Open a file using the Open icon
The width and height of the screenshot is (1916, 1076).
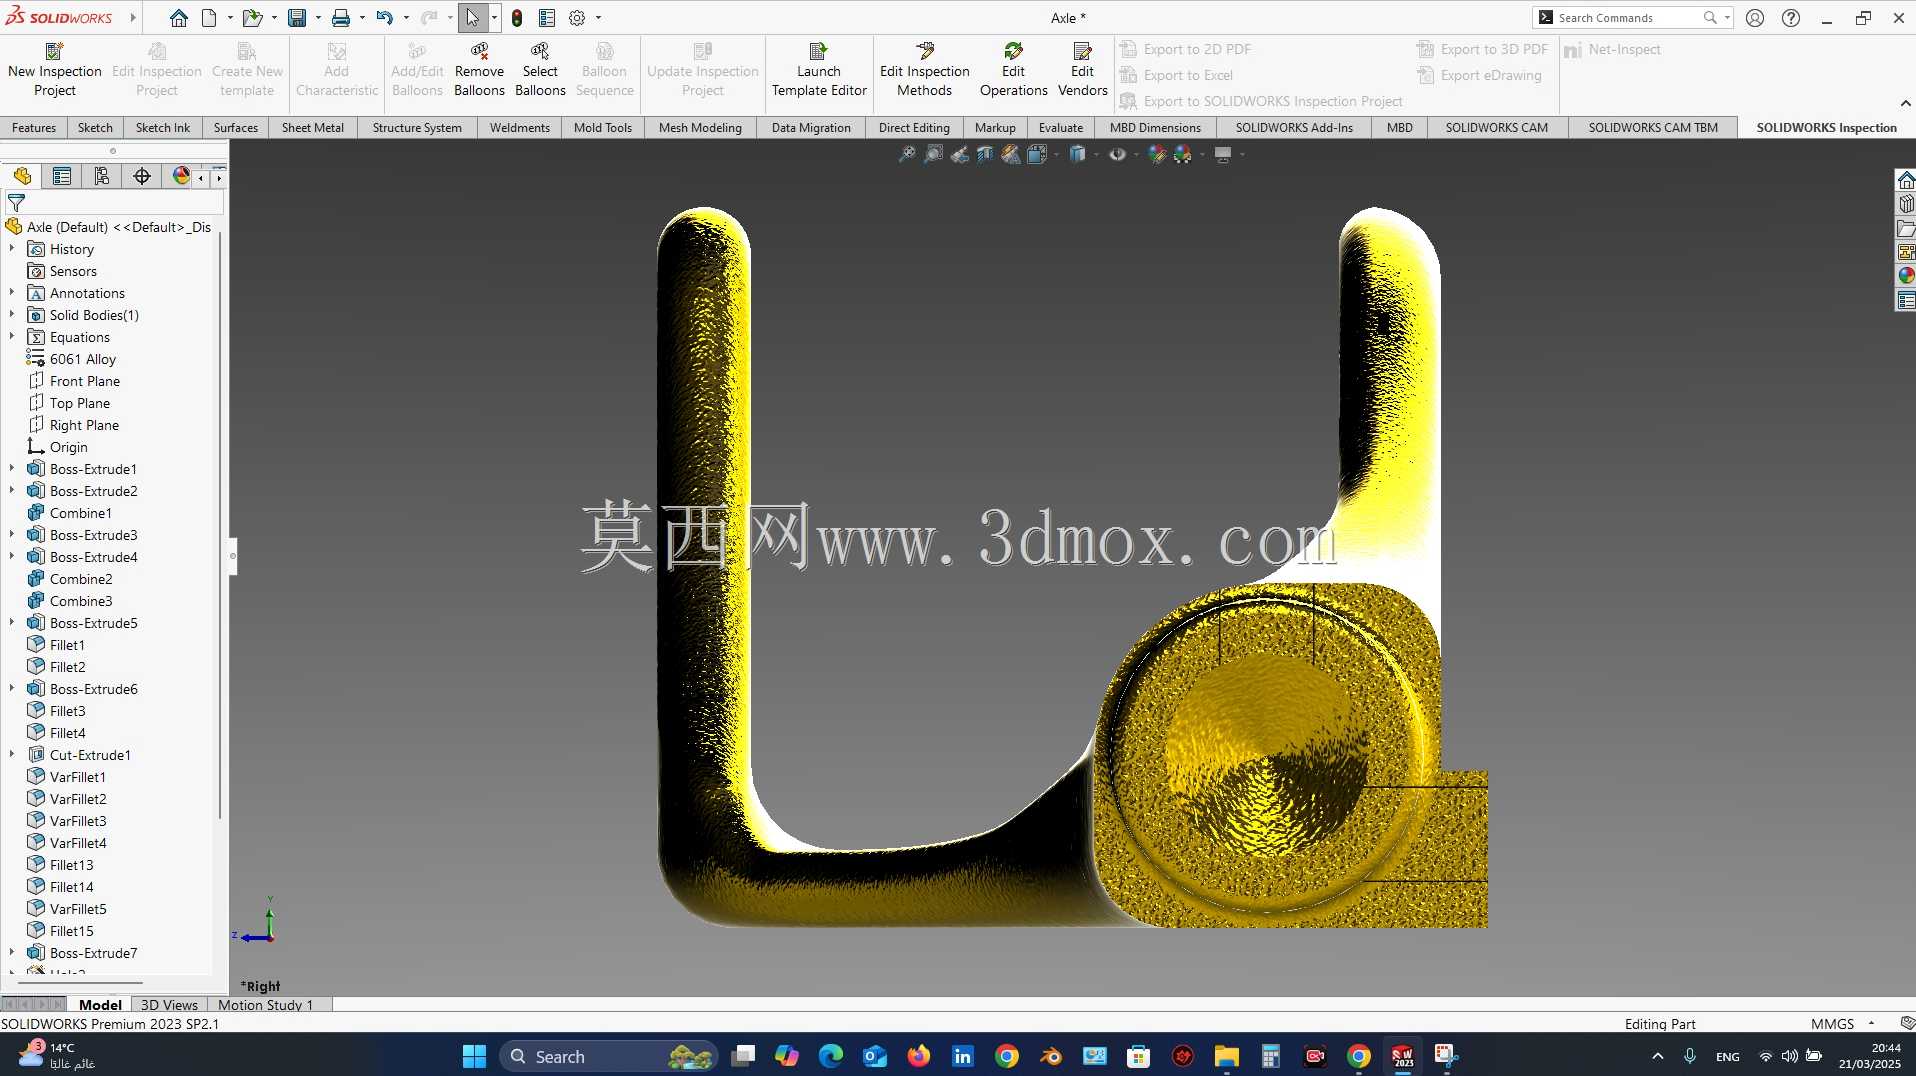[252, 18]
